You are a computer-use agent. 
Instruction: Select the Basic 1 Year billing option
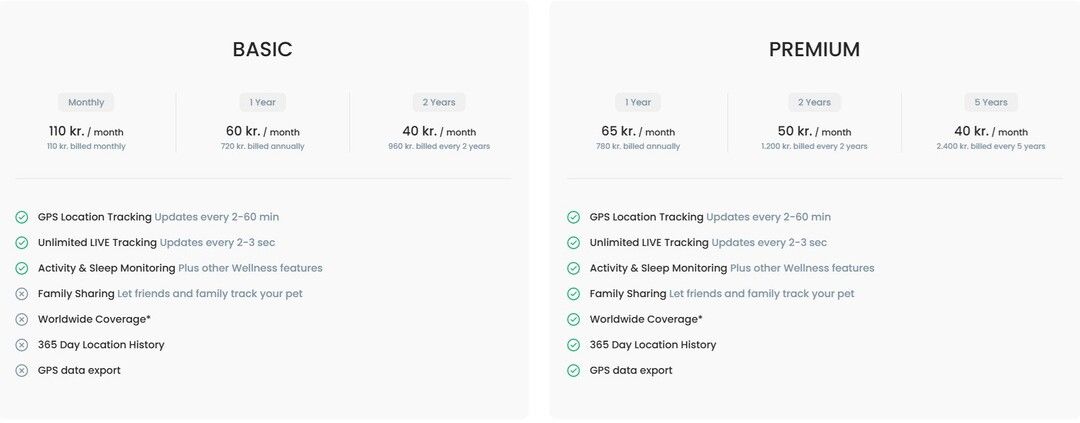click(x=263, y=102)
